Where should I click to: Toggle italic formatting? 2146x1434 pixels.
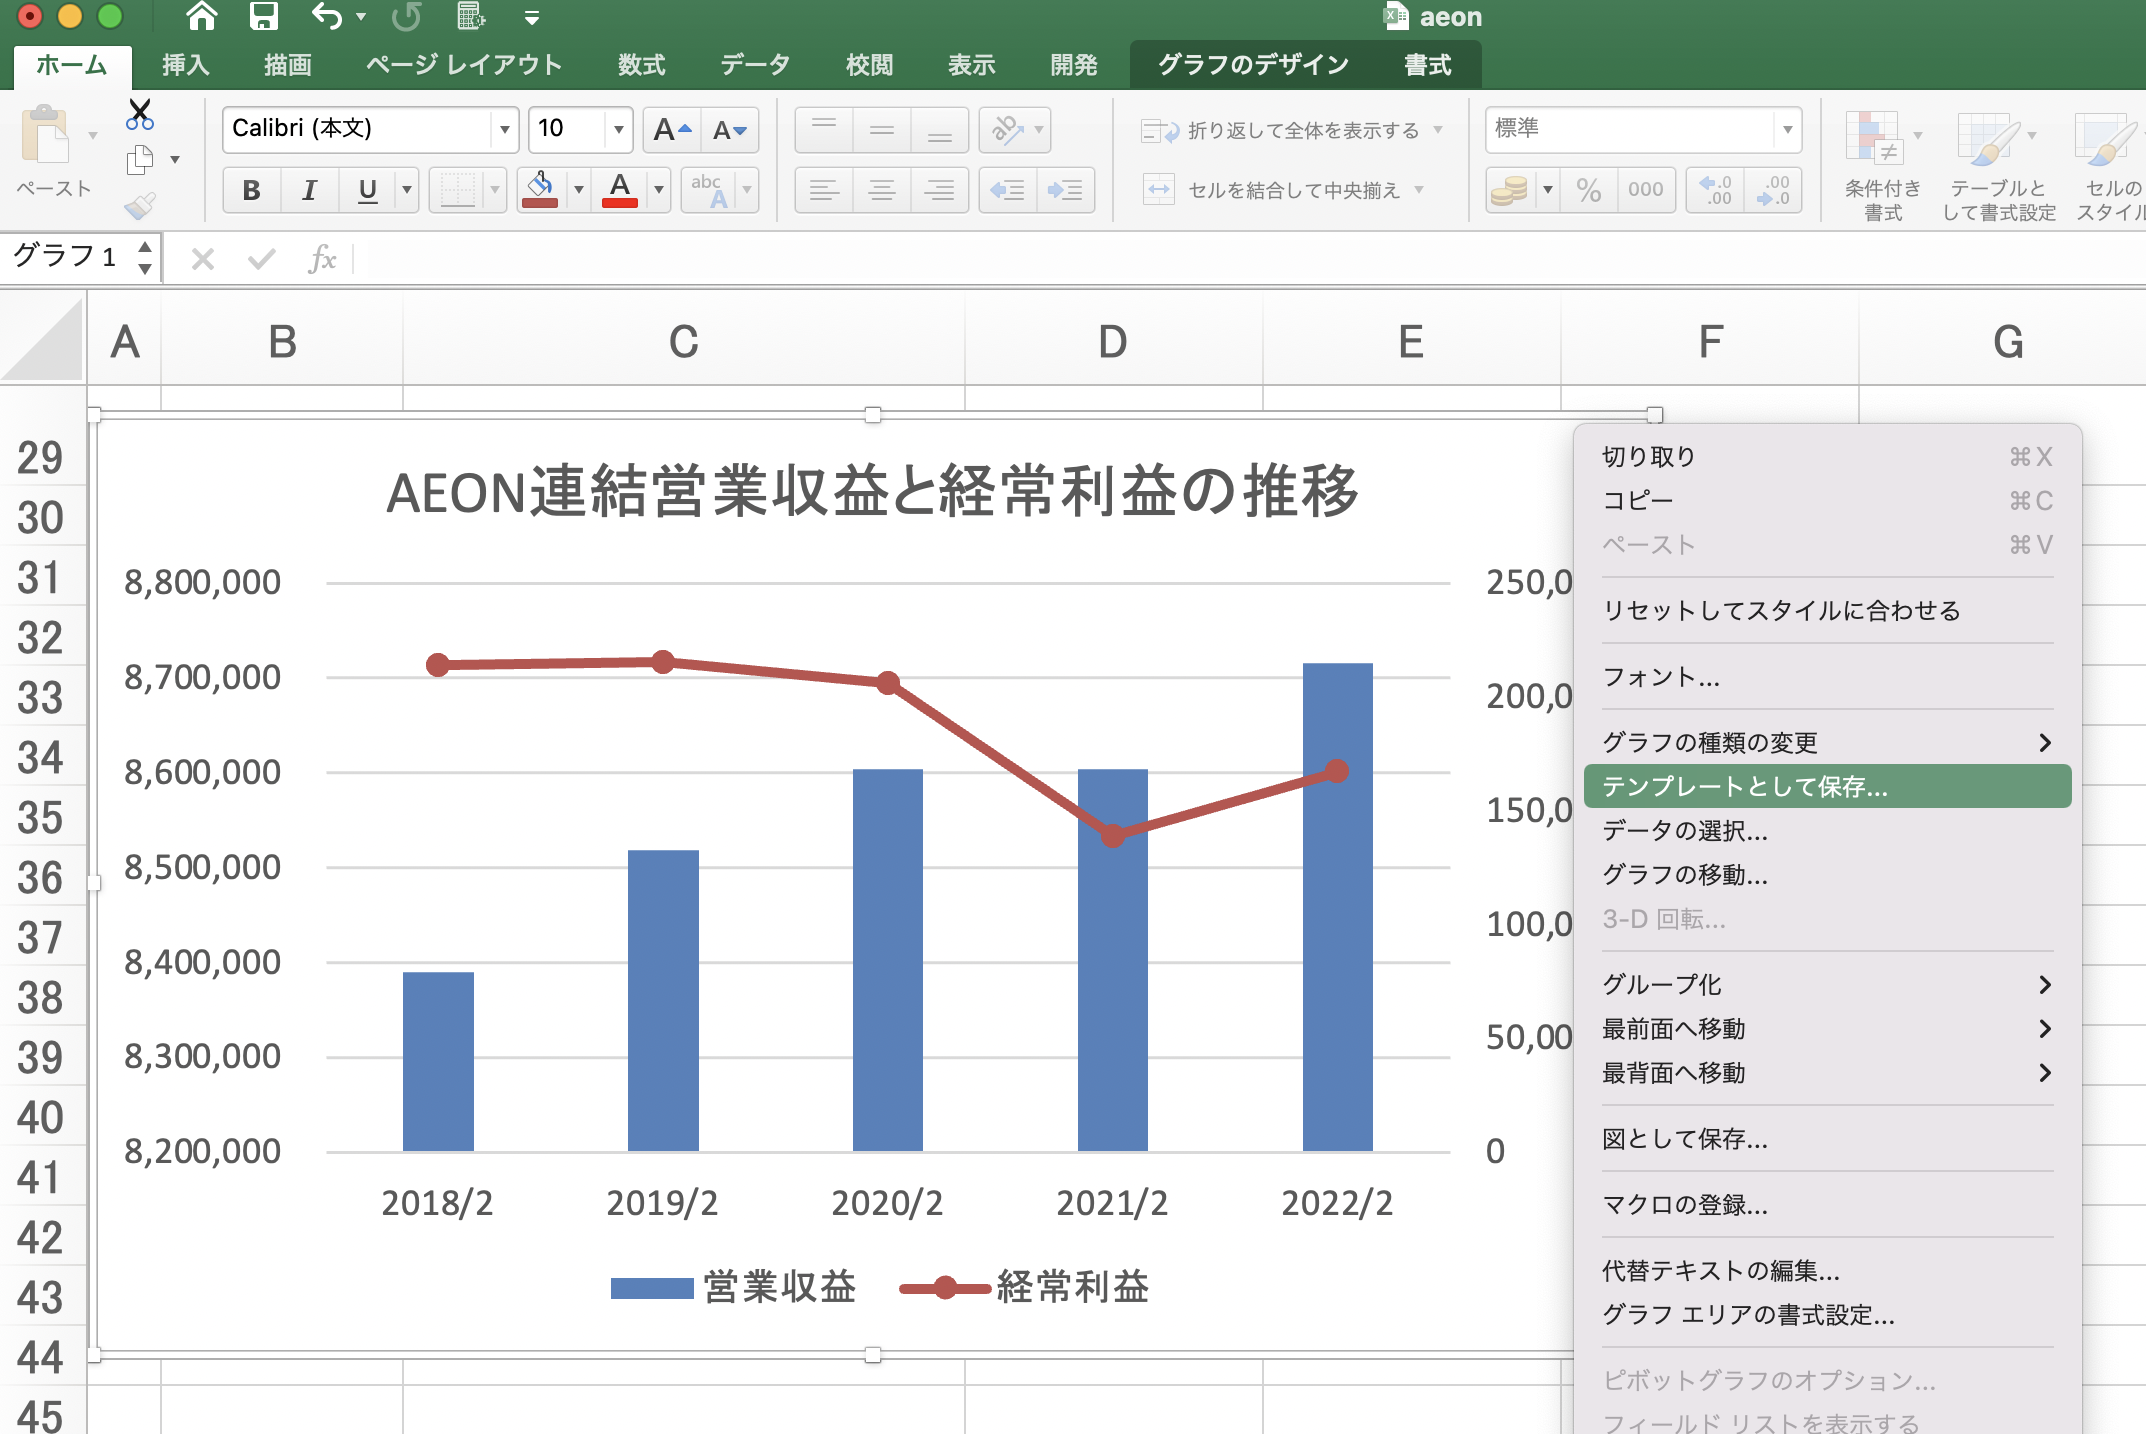tap(309, 190)
